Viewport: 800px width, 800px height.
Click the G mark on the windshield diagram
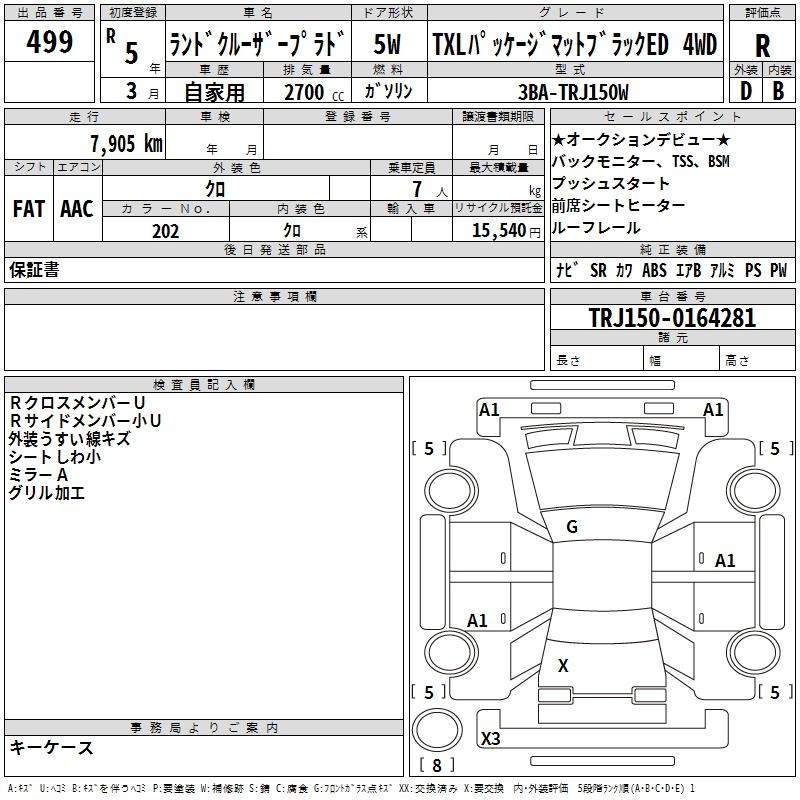[571, 527]
